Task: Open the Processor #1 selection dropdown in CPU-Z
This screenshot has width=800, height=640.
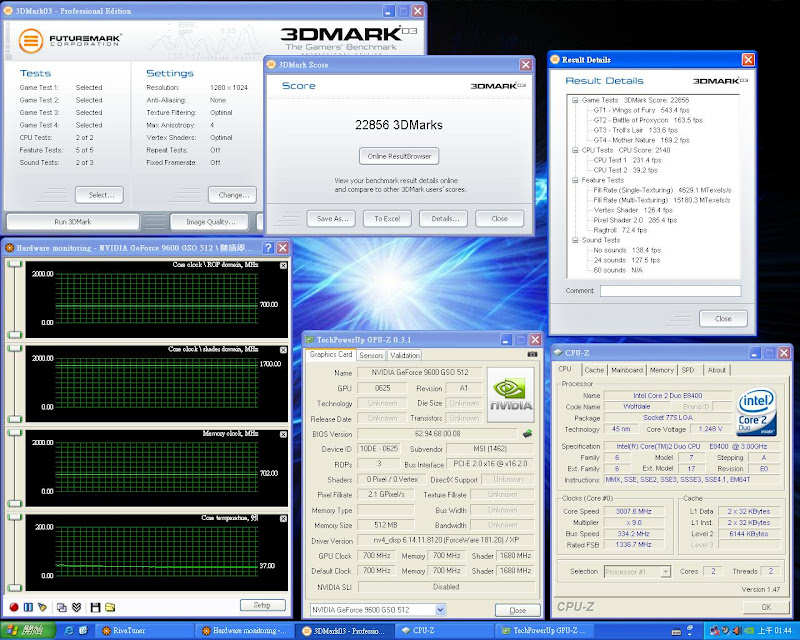Action: coord(665,572)
